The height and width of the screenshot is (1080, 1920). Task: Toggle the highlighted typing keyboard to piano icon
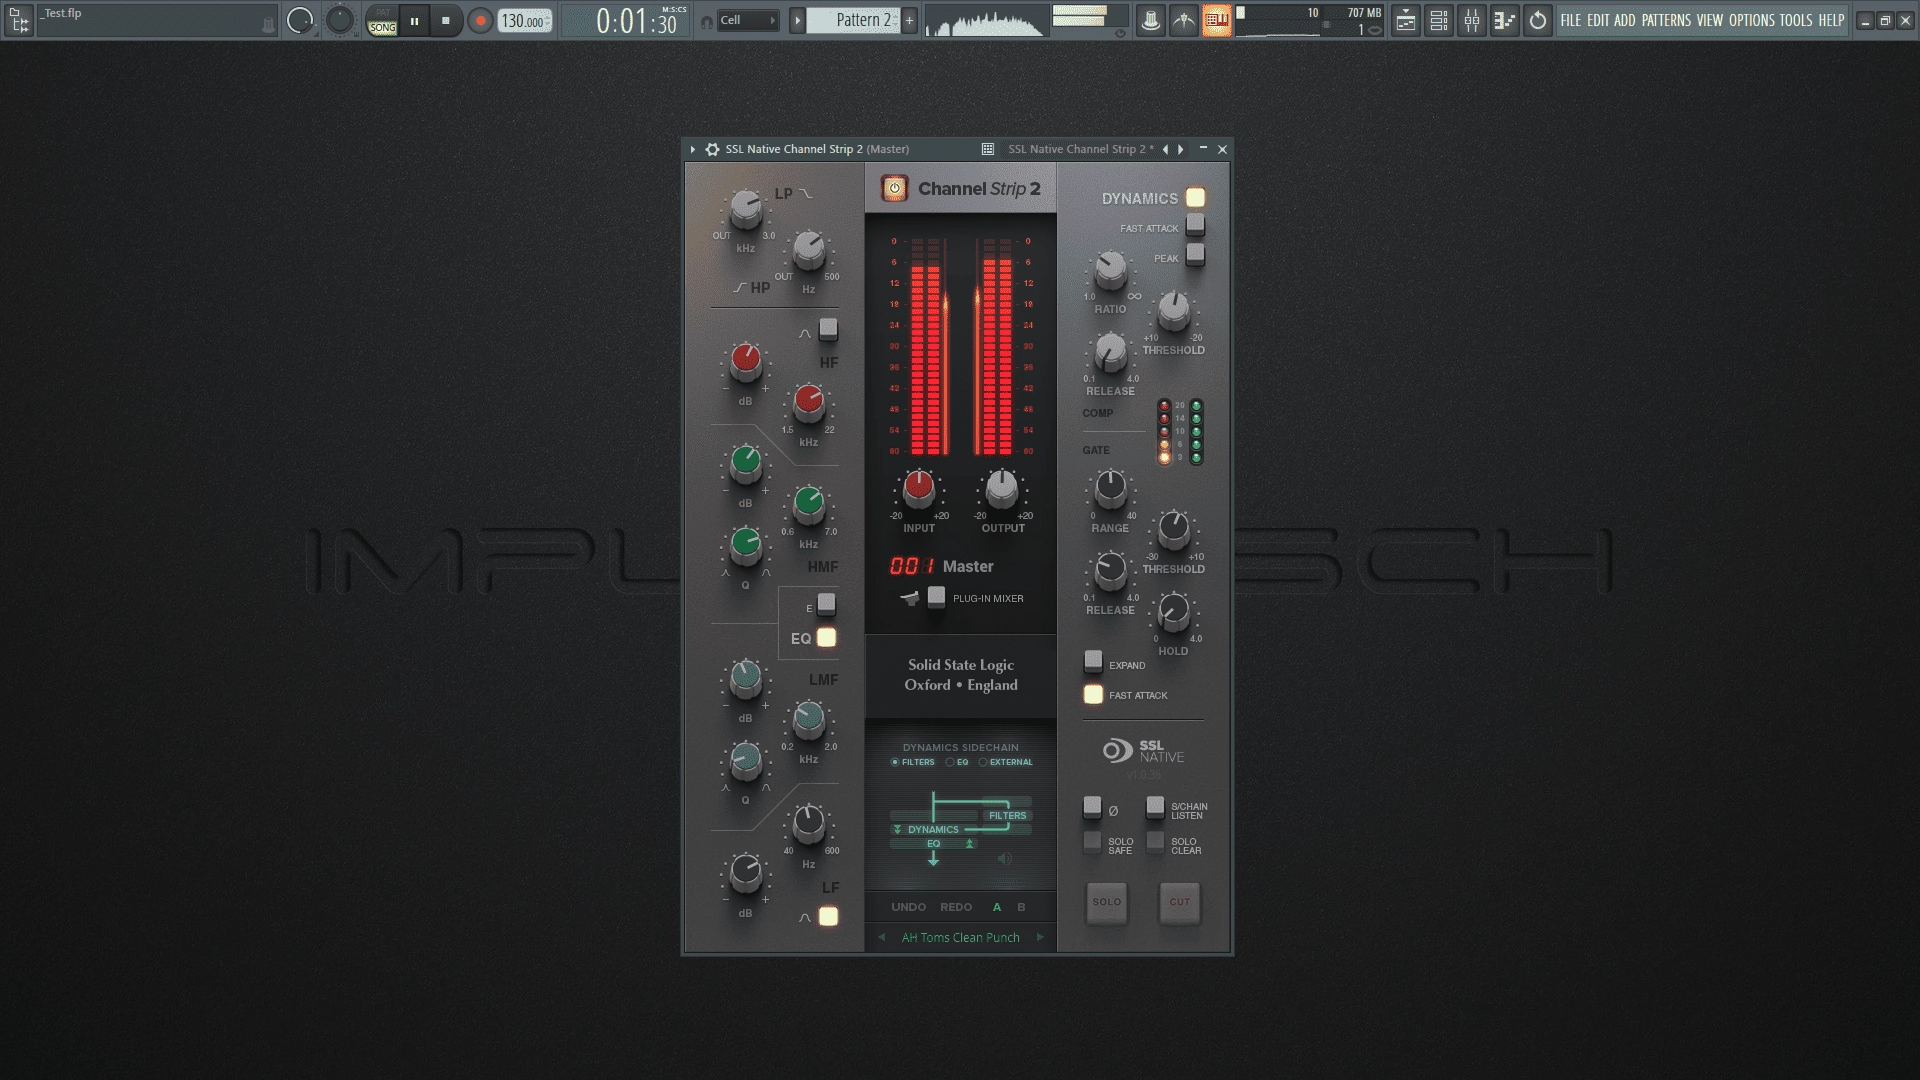pyautogui.click(x=1217, y=20)
